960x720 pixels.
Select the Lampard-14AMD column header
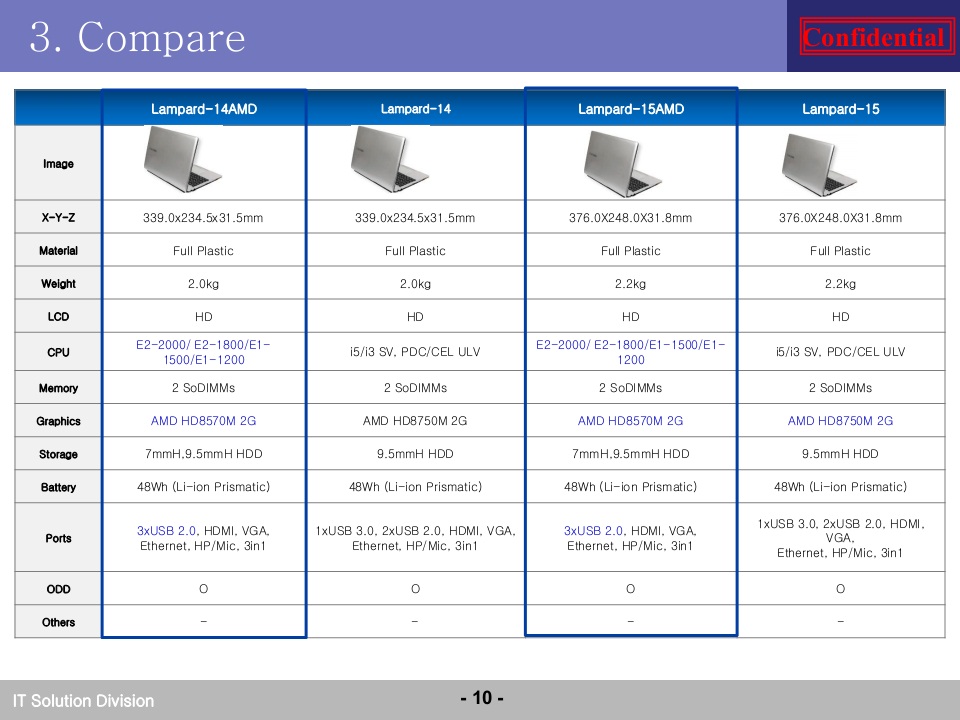(x=204, y=109)
